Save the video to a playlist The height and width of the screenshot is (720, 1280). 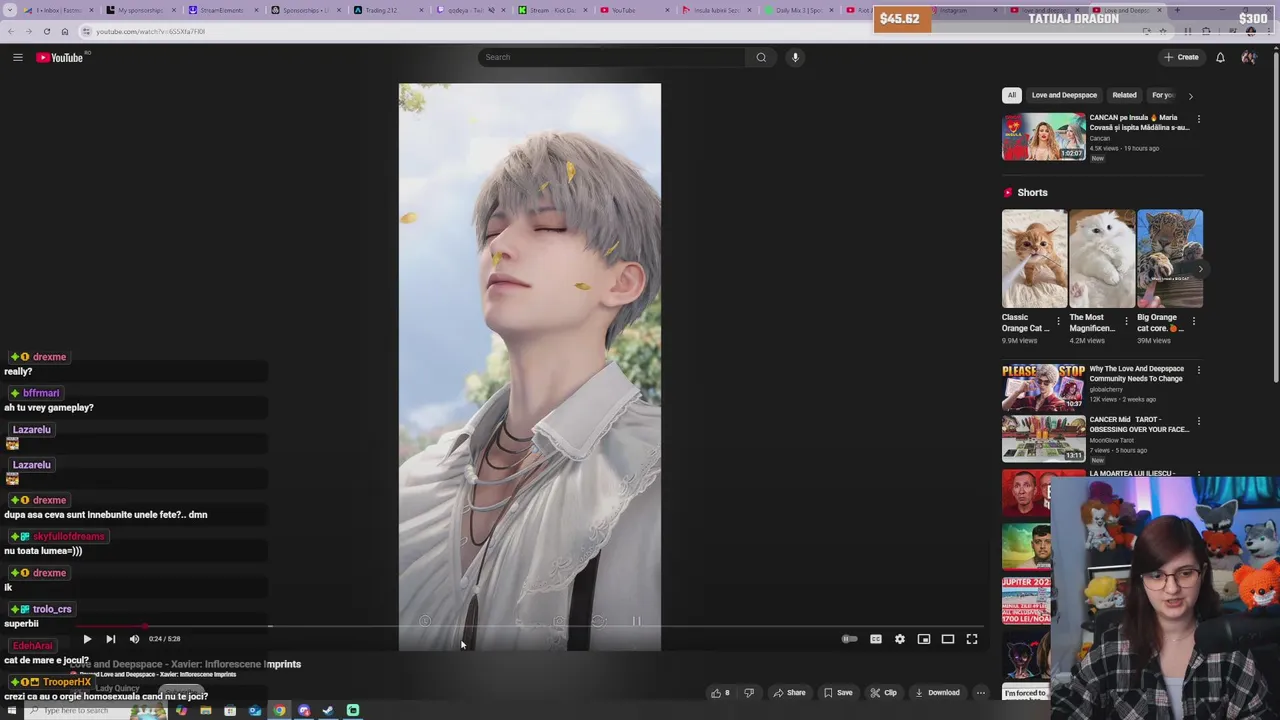coord(837,692)
